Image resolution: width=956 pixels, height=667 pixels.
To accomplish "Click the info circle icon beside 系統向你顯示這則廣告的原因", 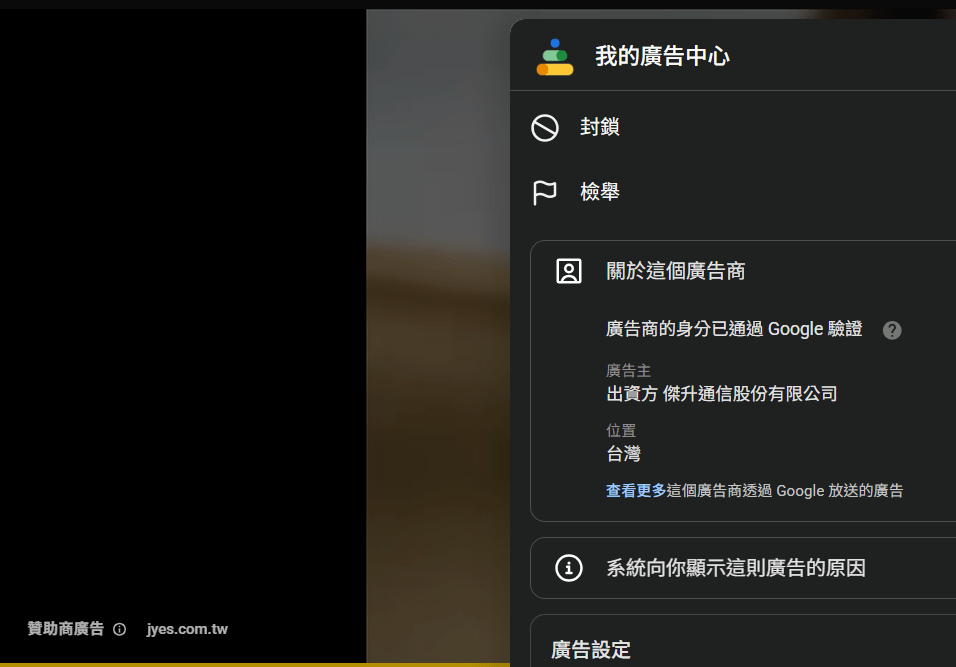I will coord(569,568).
